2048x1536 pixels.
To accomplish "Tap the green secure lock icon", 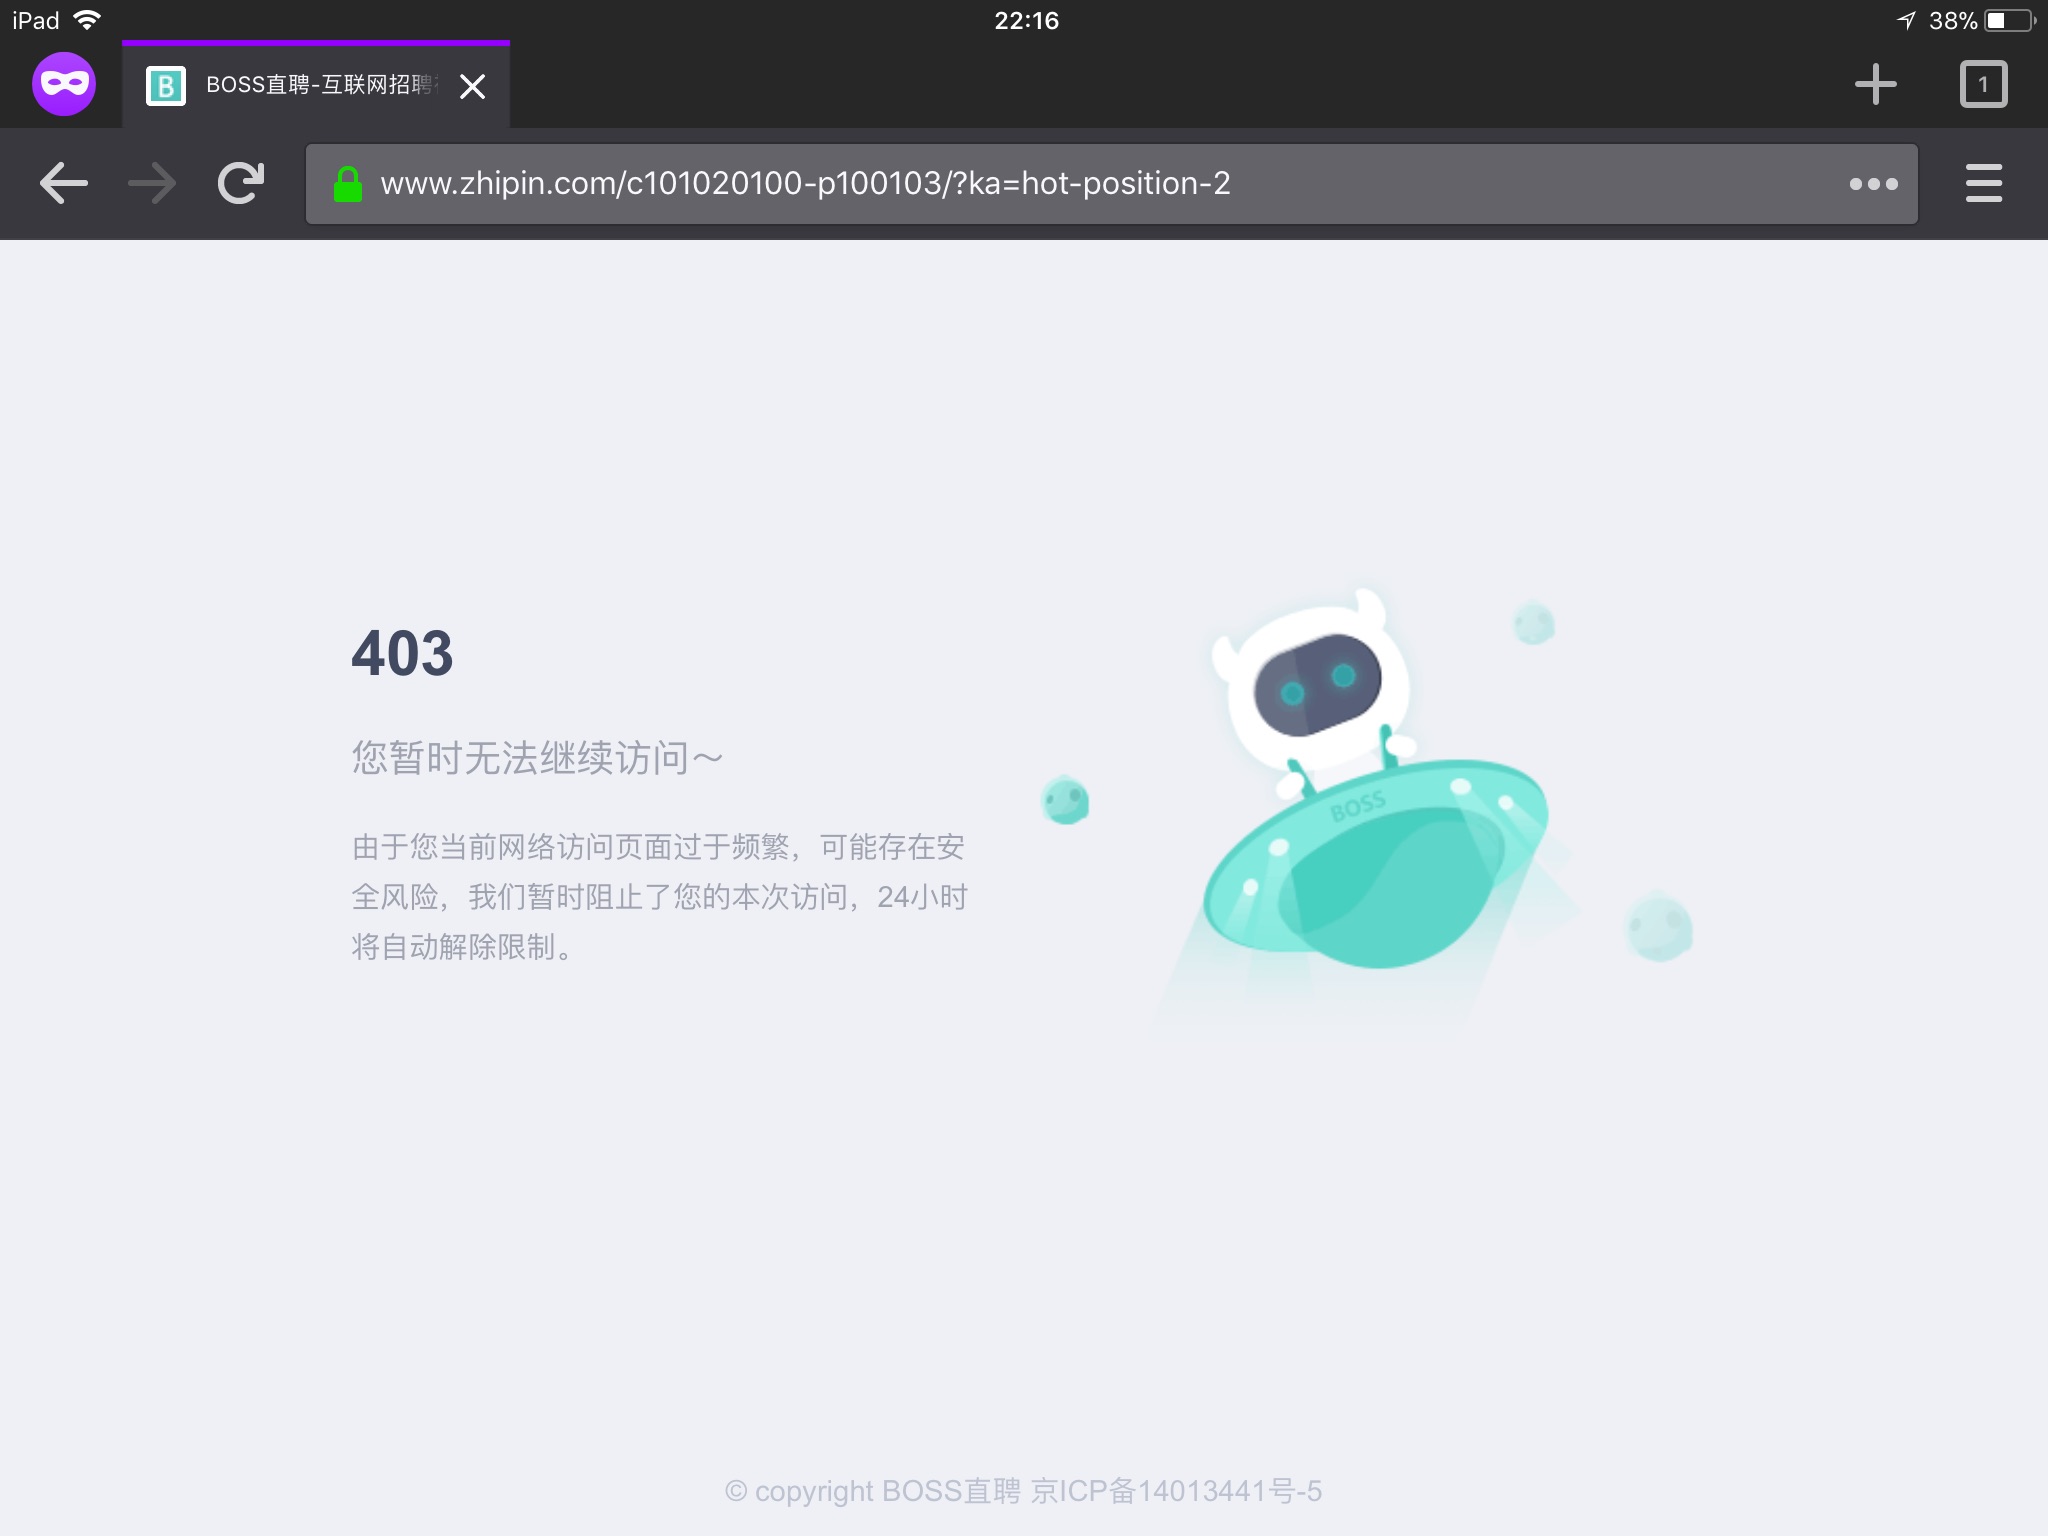I will 347,184.
